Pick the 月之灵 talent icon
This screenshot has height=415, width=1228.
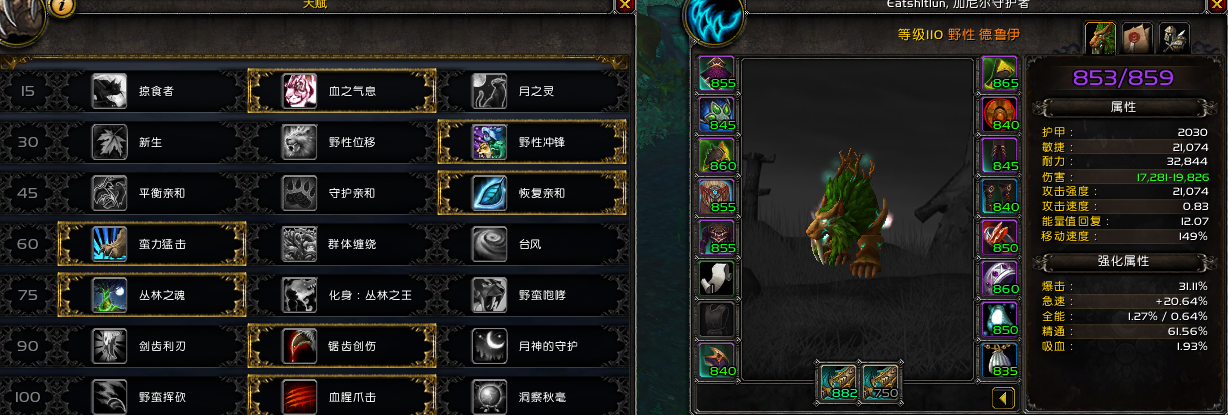pos(489,91)
